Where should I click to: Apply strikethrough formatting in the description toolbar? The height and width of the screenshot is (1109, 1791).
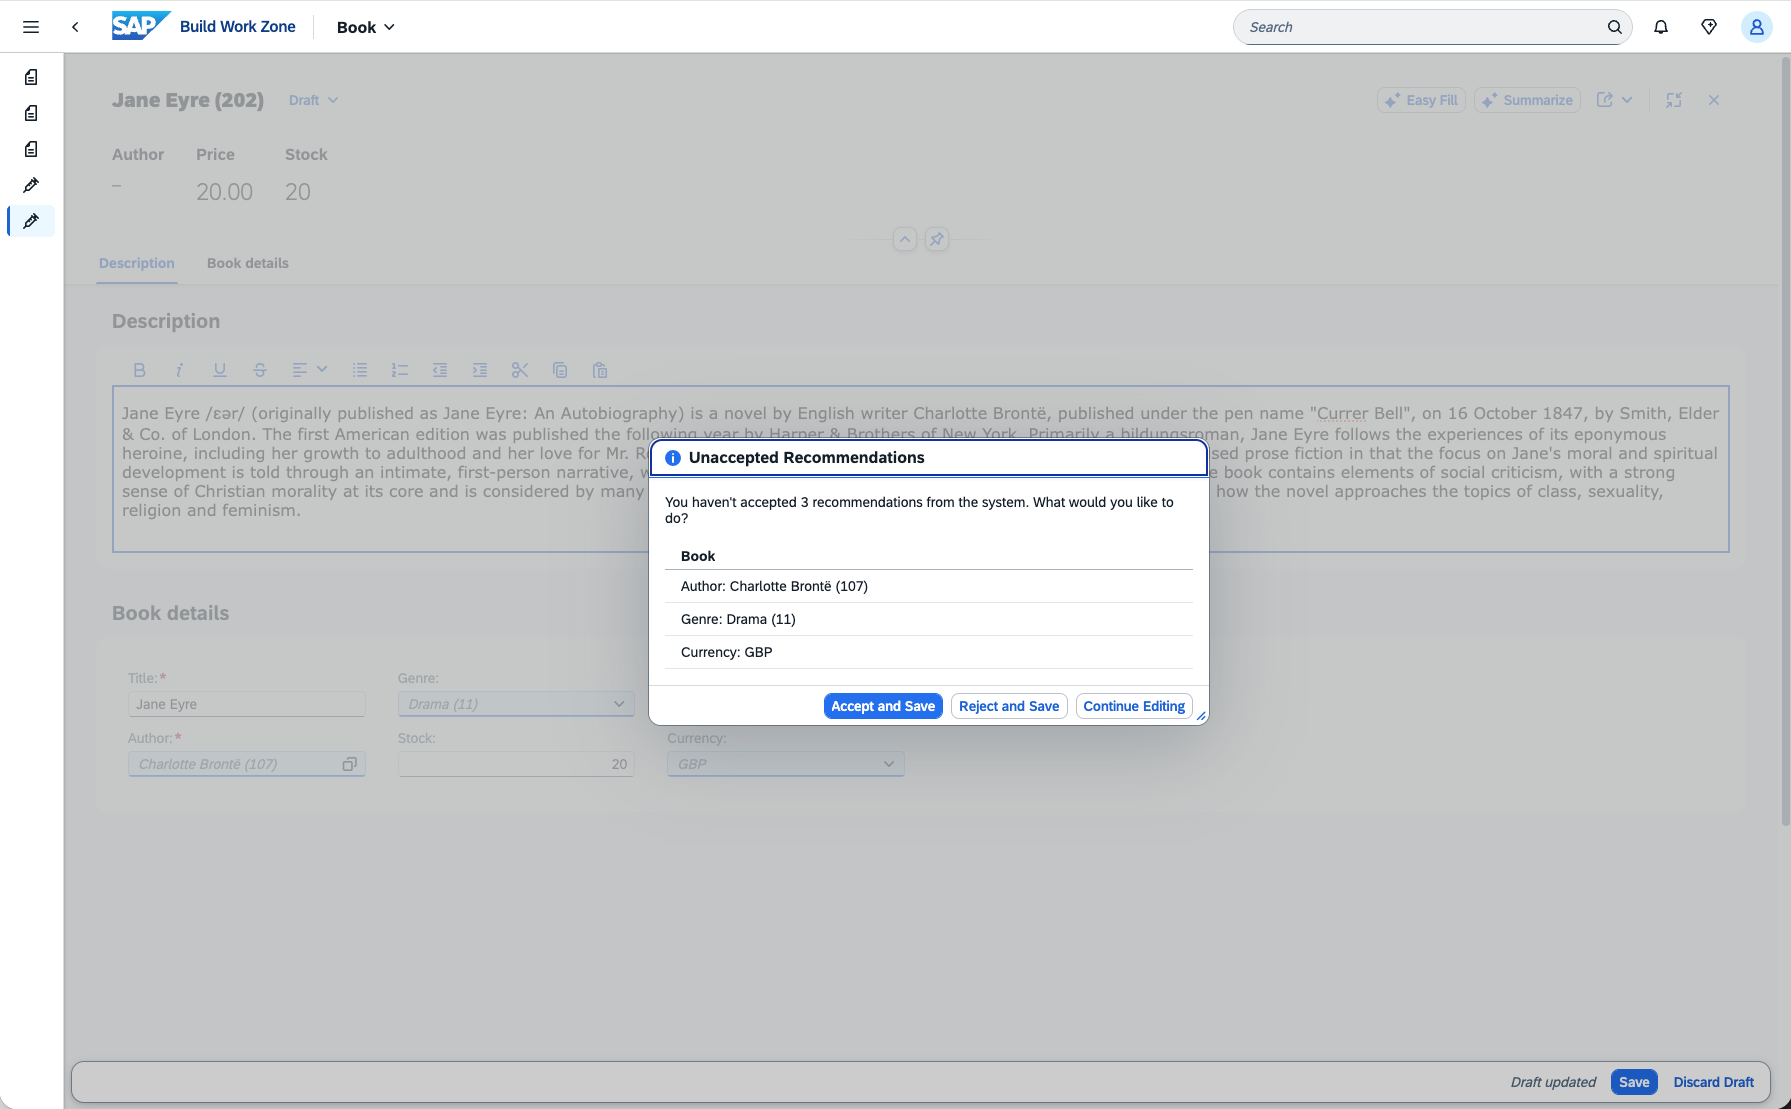tap(259, 370)
